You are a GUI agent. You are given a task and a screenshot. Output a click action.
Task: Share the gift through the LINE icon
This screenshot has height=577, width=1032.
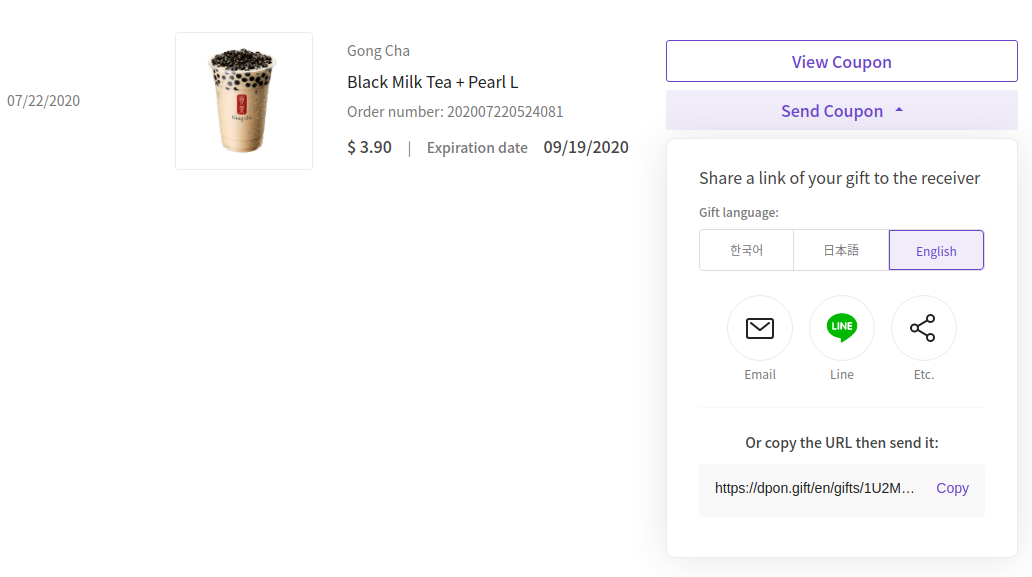[x=842, y=328]
